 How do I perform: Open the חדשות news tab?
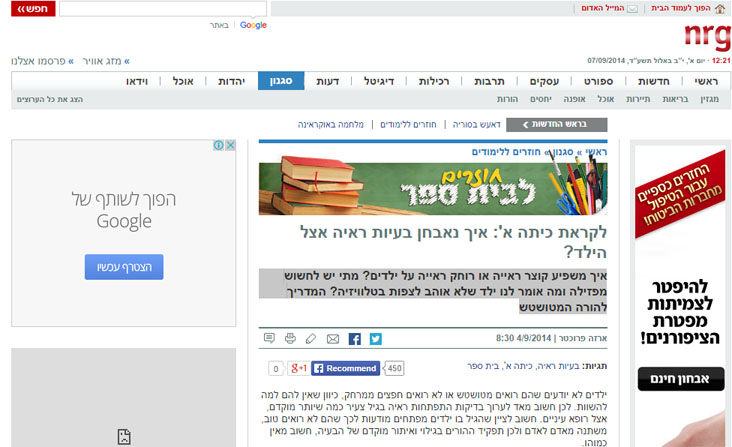point(654,81)
